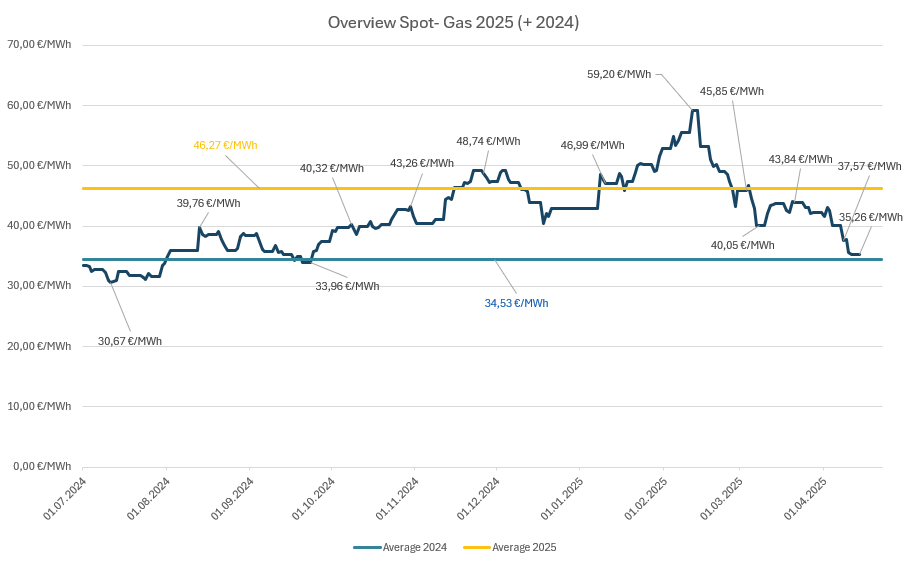Select the 48,74 €/MWh data label
Image resolution: width=907 pixels, height=567 pixels.
[488, 141]
